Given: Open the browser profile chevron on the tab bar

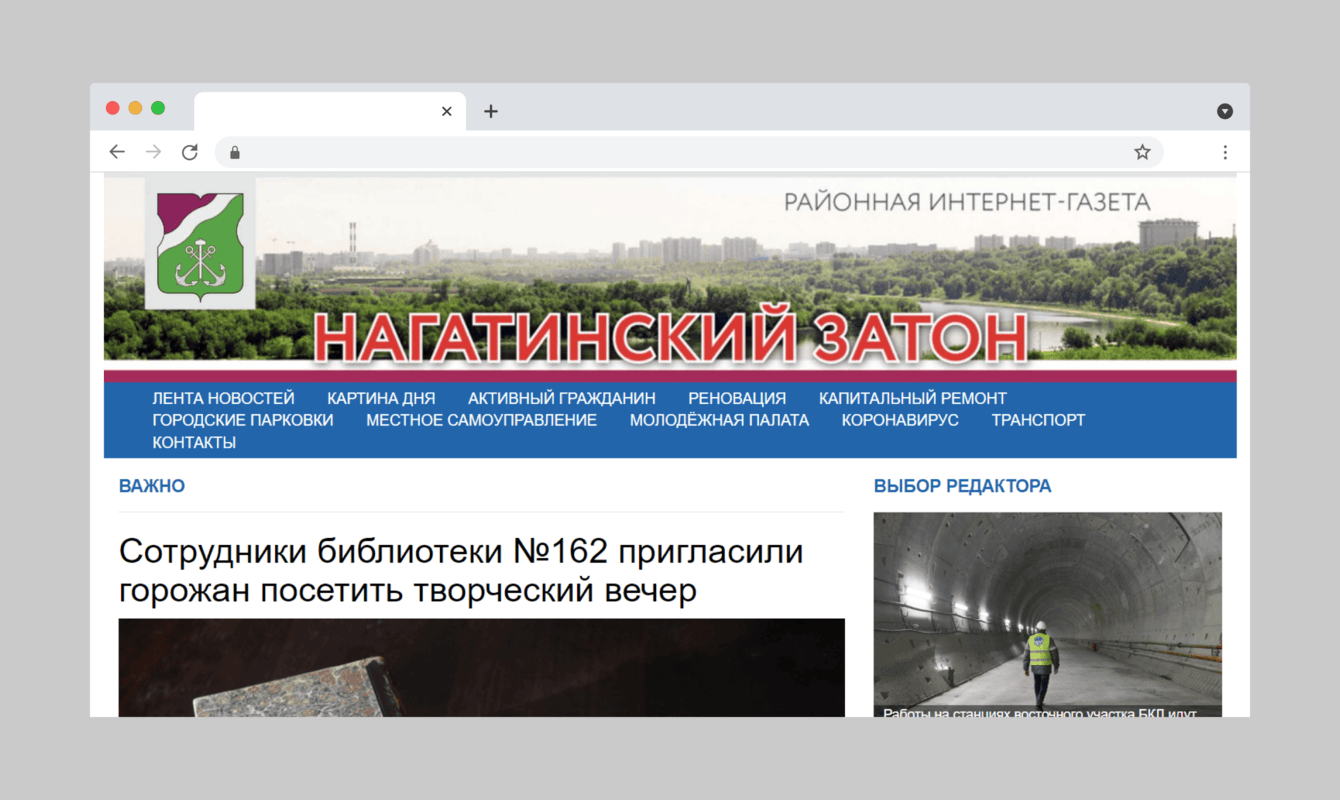Looking at the screenshot, I should (1222, 111).
